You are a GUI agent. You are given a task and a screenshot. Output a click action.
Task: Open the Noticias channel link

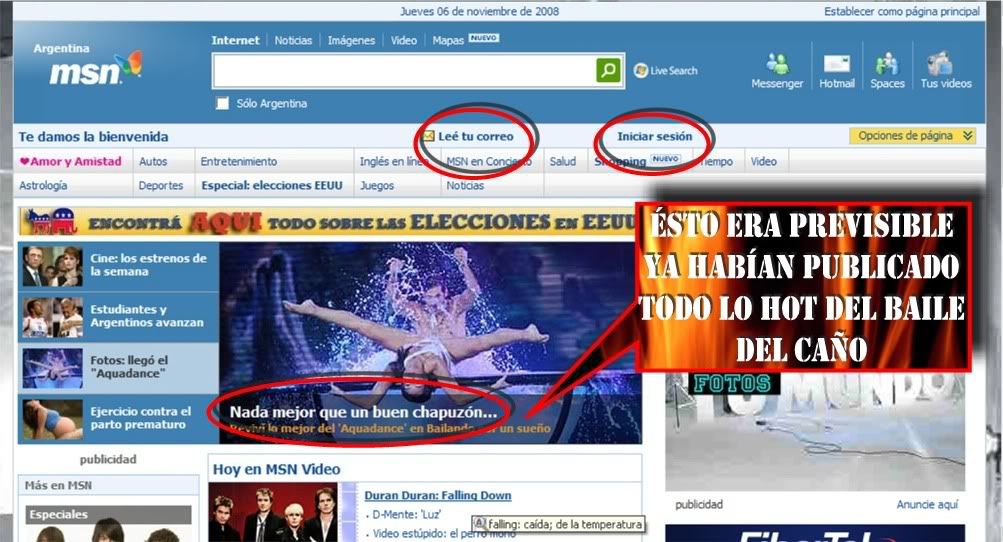click(x=465, y=186)
